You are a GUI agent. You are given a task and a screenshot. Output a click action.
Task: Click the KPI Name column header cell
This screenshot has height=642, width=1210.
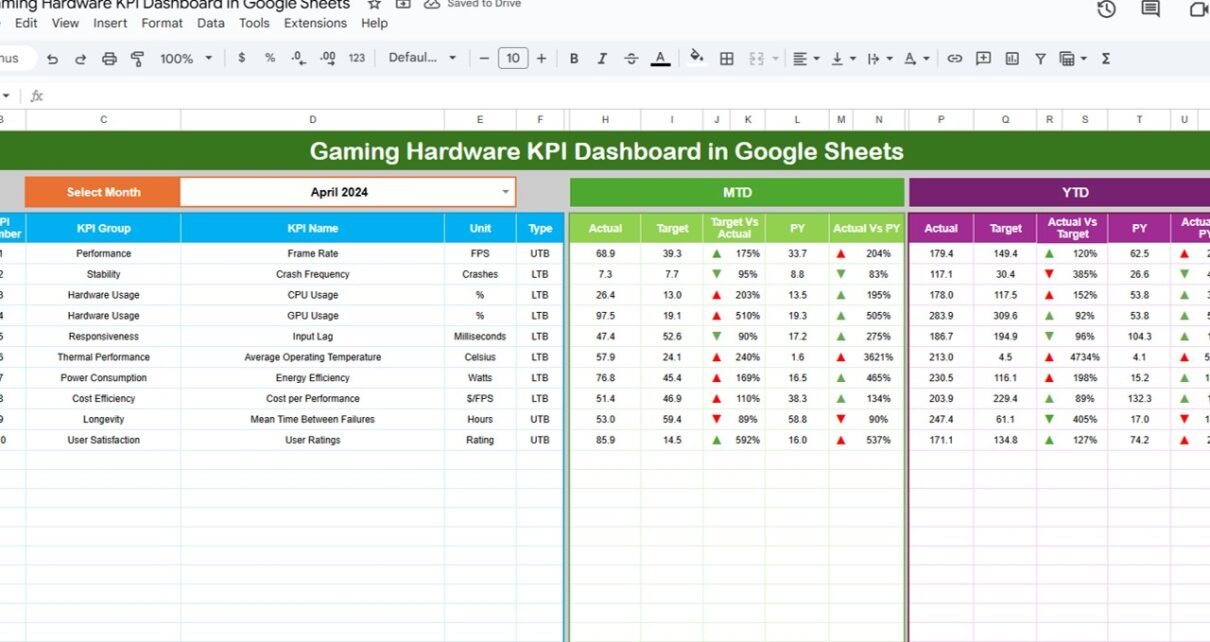coord(313,228)
